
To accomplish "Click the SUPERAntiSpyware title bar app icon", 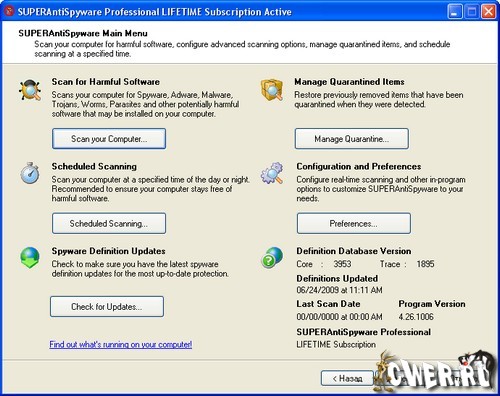I will click(x=9, y=11).
